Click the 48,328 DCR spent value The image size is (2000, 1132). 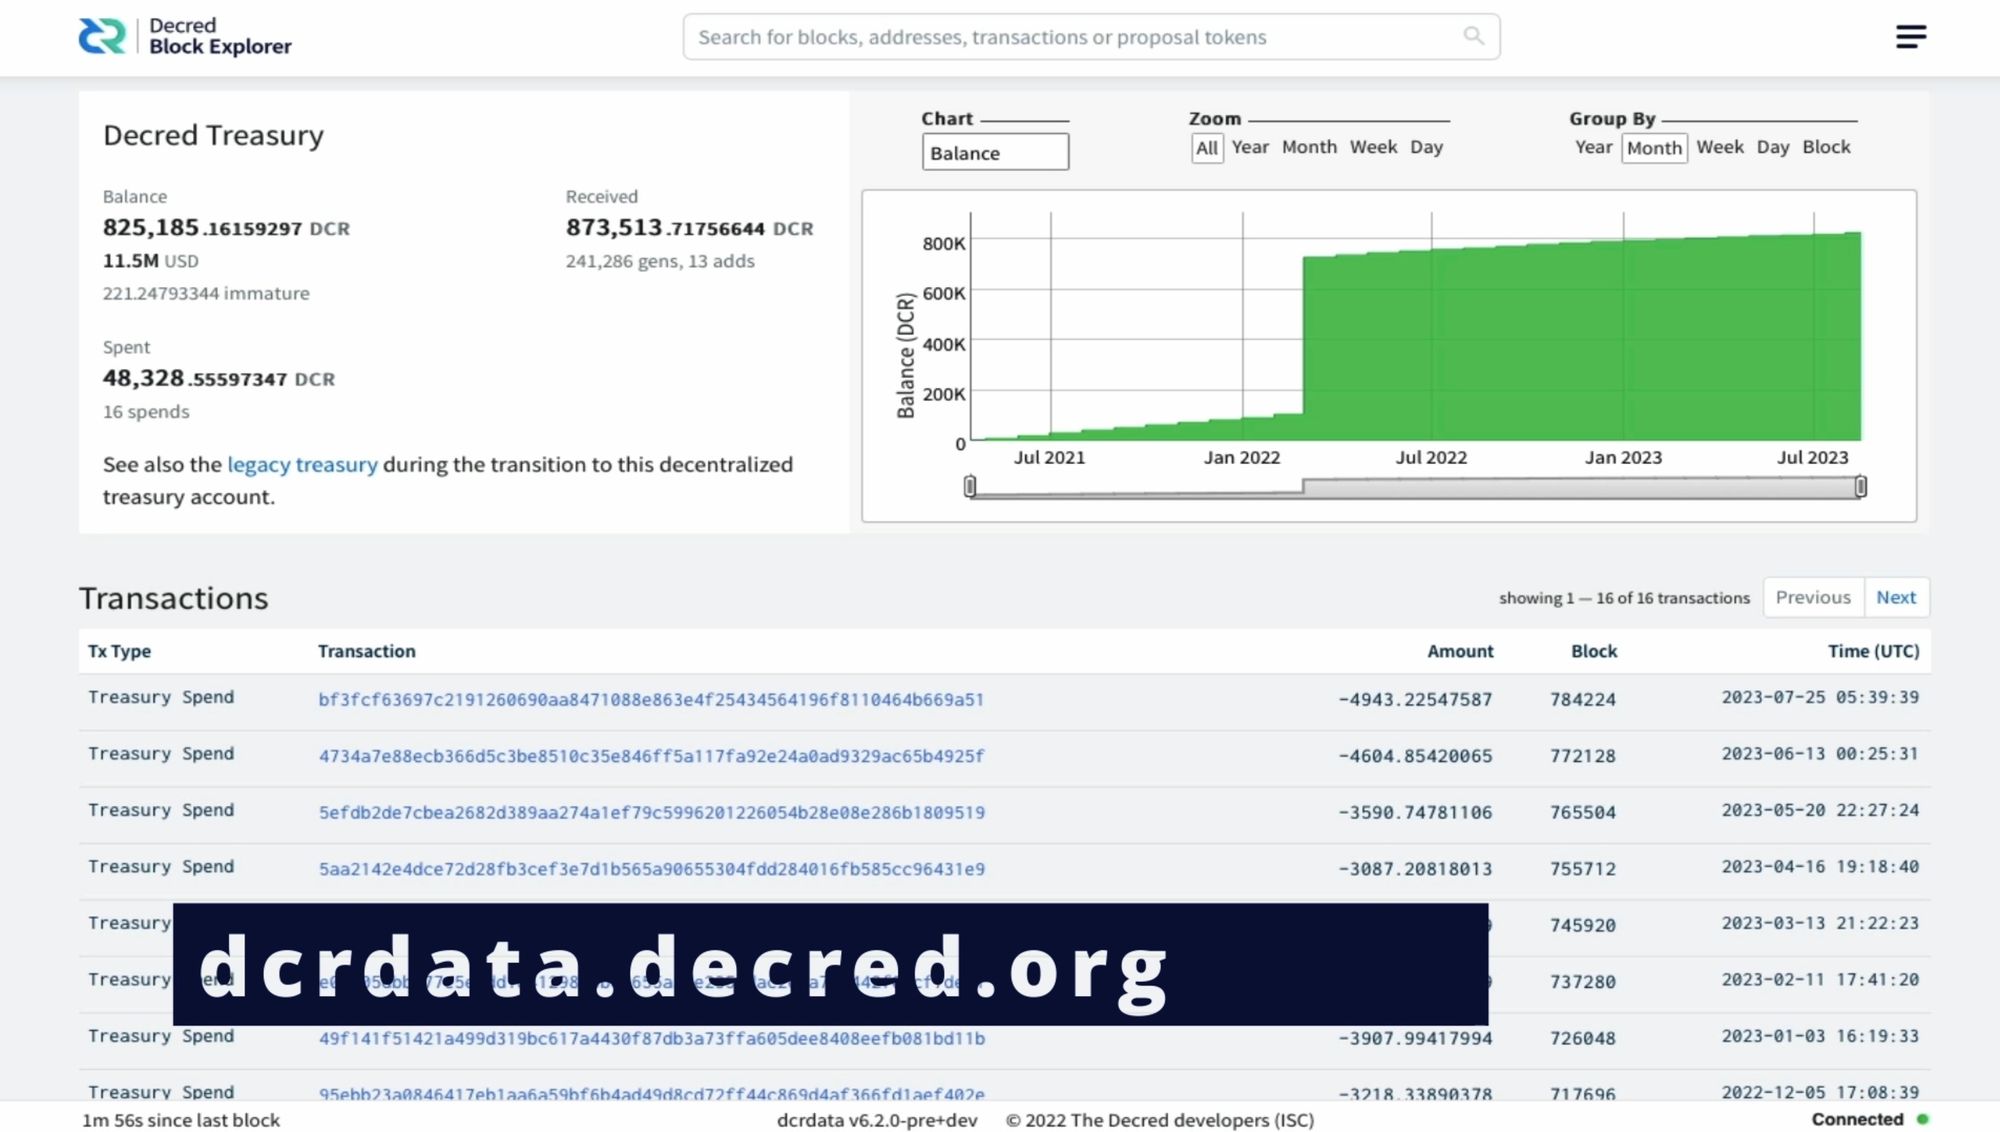point(218,378)
